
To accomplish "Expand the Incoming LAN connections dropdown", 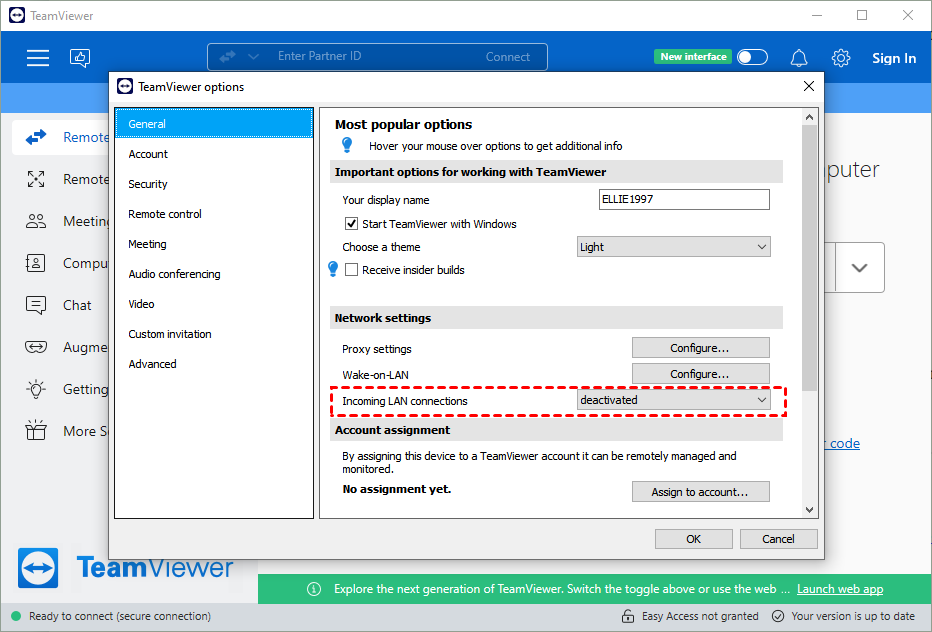I will coord(674,400).
